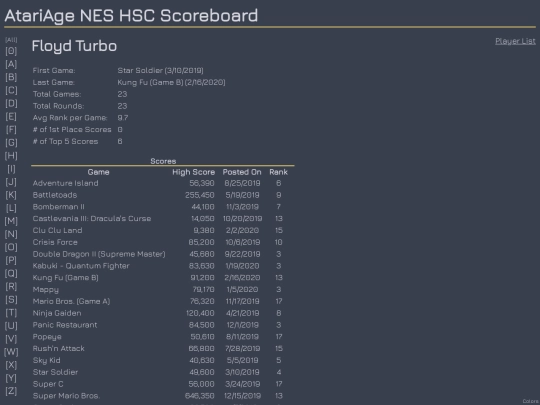Viewport: 540px width, 405px height.
Task: Click the Avg Rank per Game value 9.7
Action: 123,118
